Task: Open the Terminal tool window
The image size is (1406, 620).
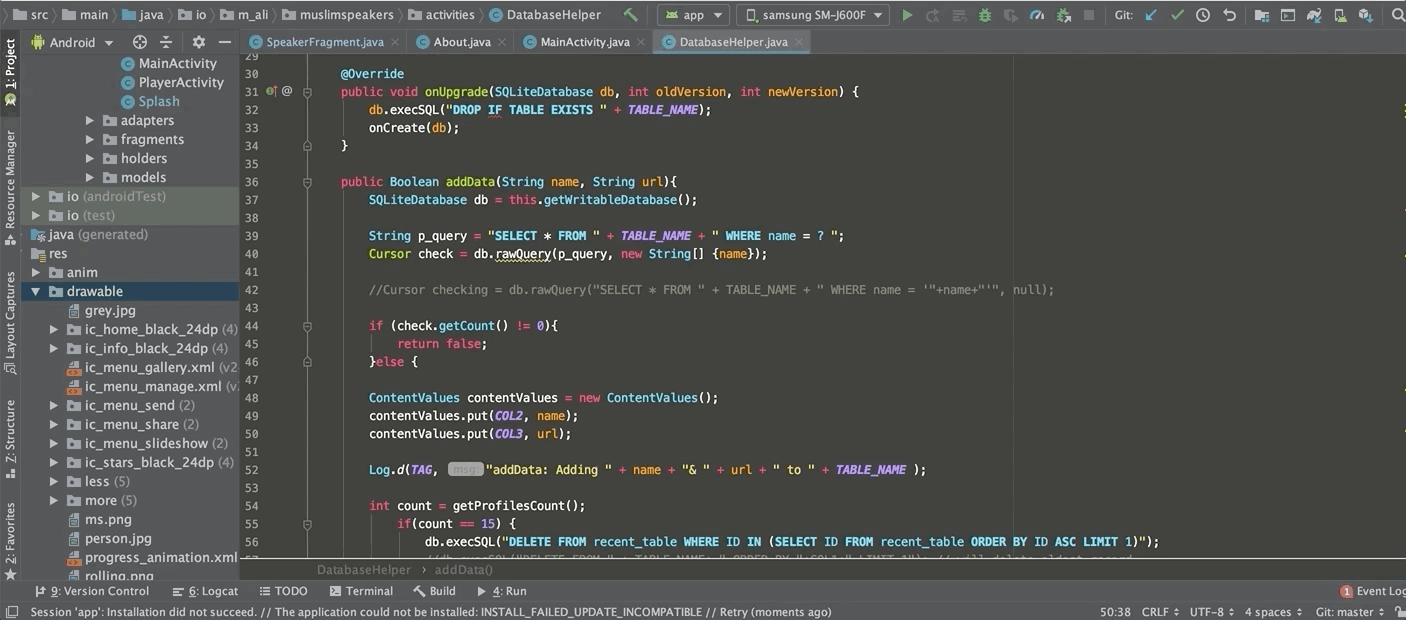Action: coord(360,591)
